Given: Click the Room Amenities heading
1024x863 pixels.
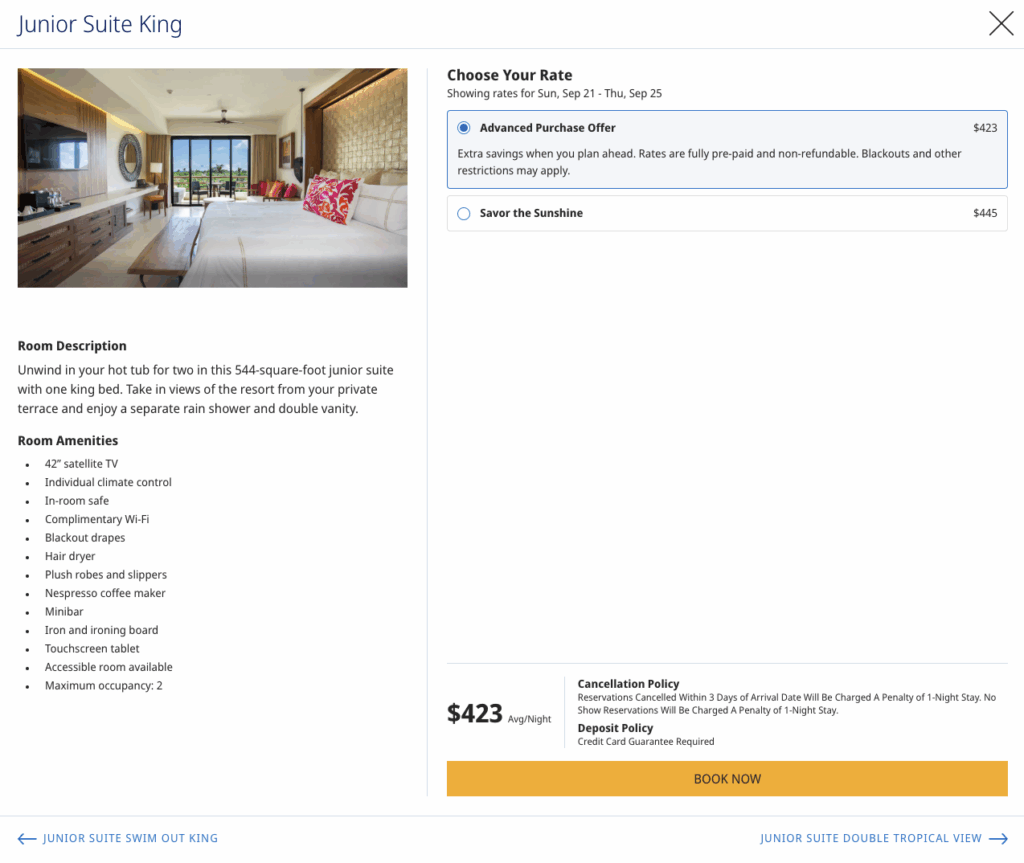Looking at the screenshot, I should pyautogui.click(x=67, y=440).
